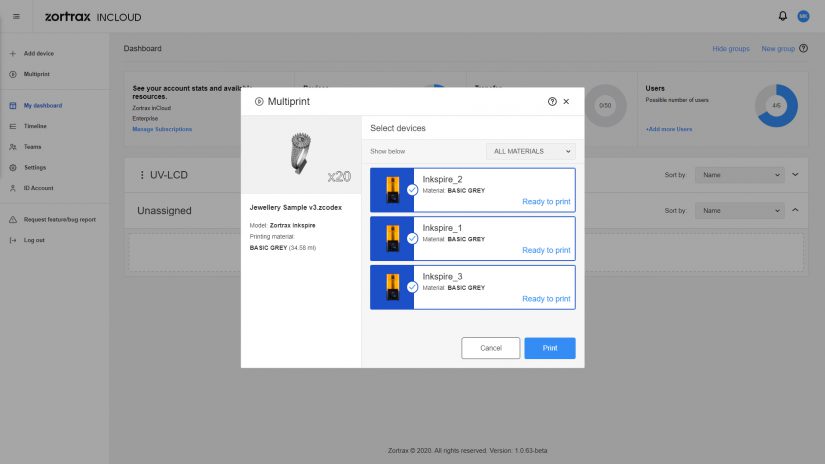Click Log out in sidebar
This screenshot has width=825, height=464.
(34, 240)
